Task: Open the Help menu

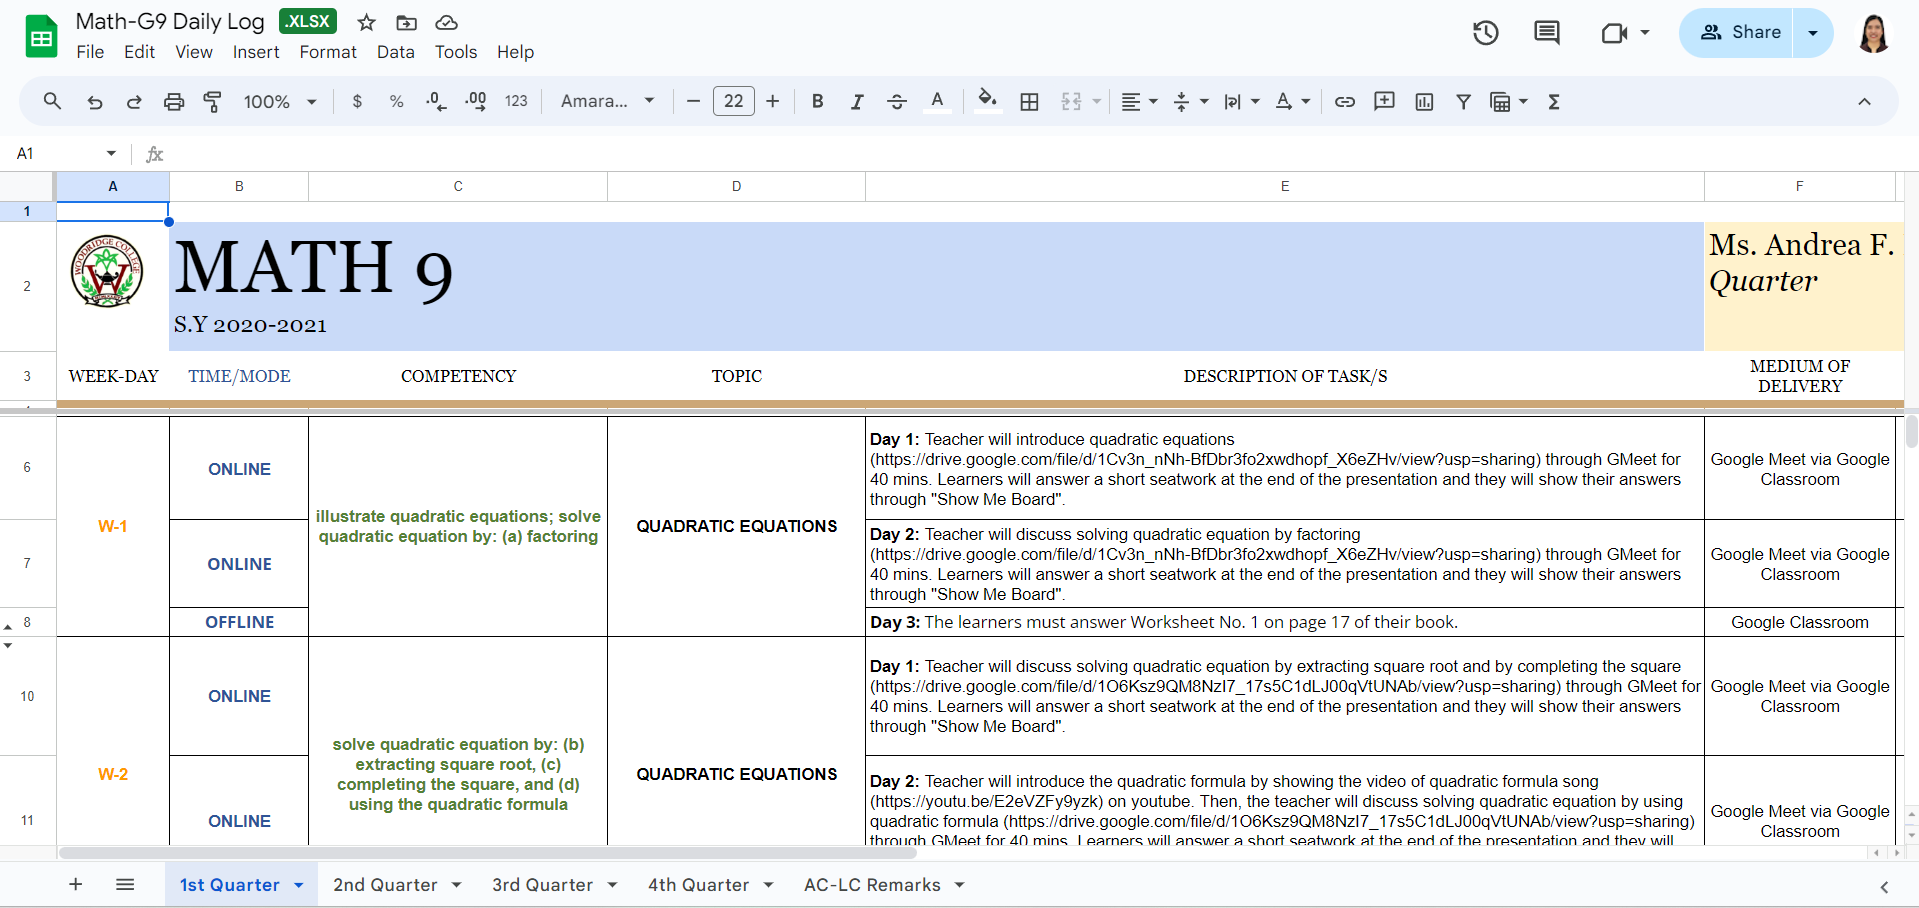Action: tap(515, 52)
